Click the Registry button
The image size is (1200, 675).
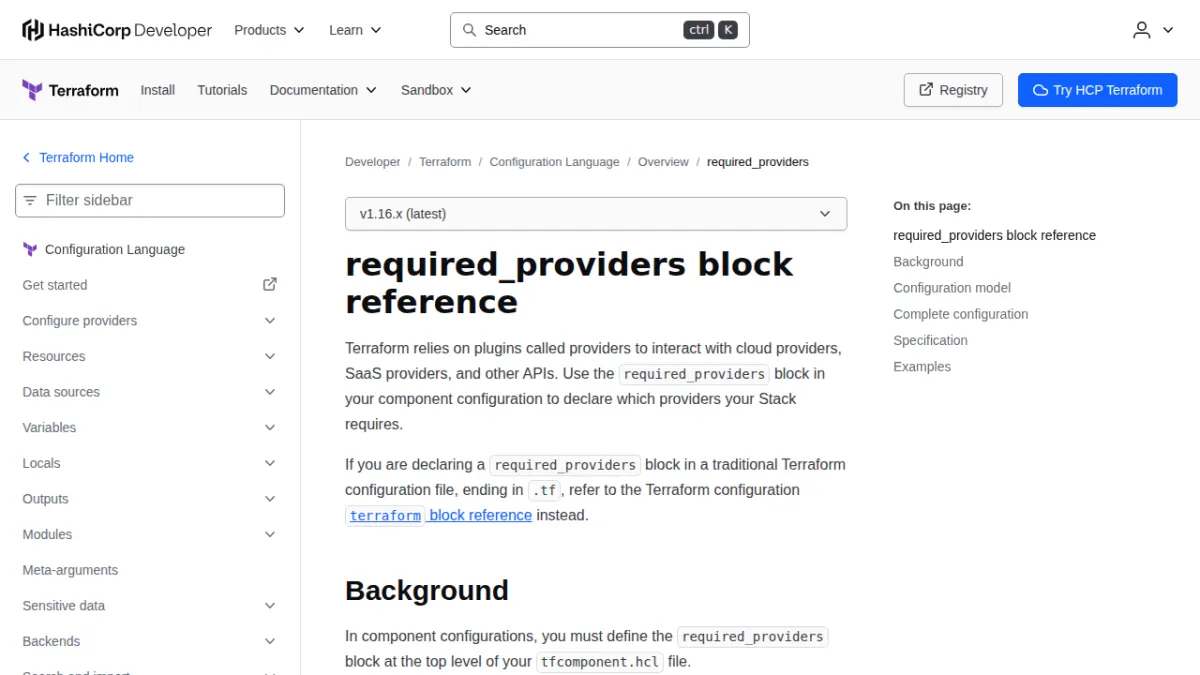click(953, 90)
